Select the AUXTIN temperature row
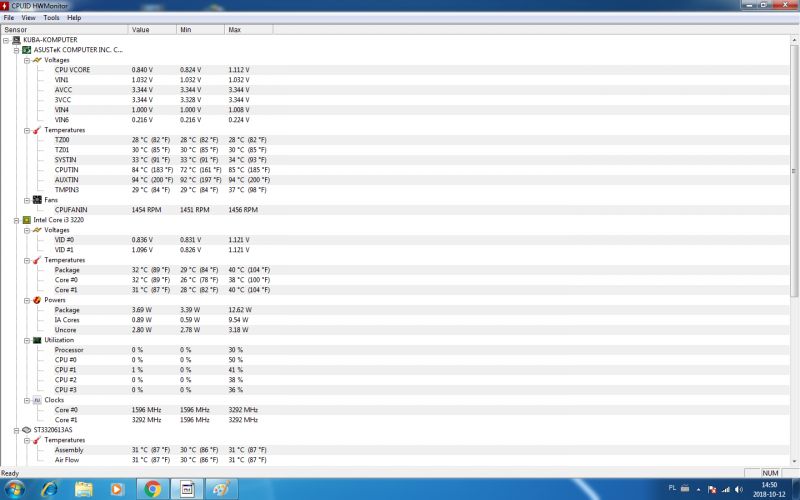This screenshot has height=500, width=800. (395, 180)
